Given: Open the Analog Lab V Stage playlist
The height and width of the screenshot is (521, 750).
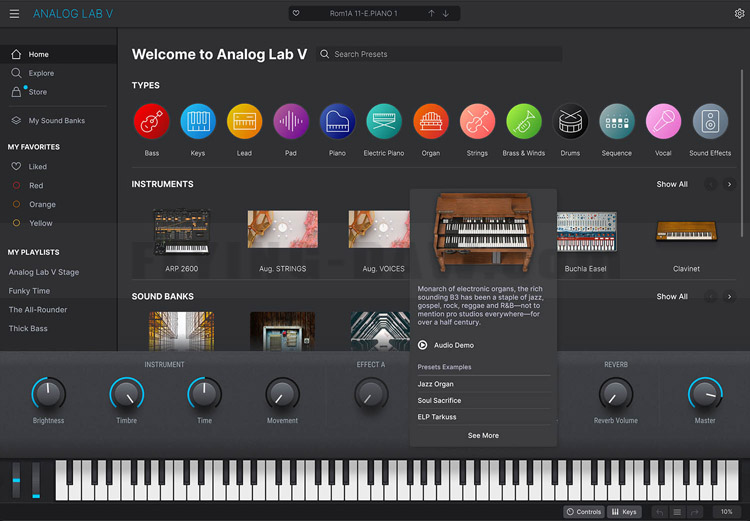Looking at the screenshot, I should [x=44, y=272].
